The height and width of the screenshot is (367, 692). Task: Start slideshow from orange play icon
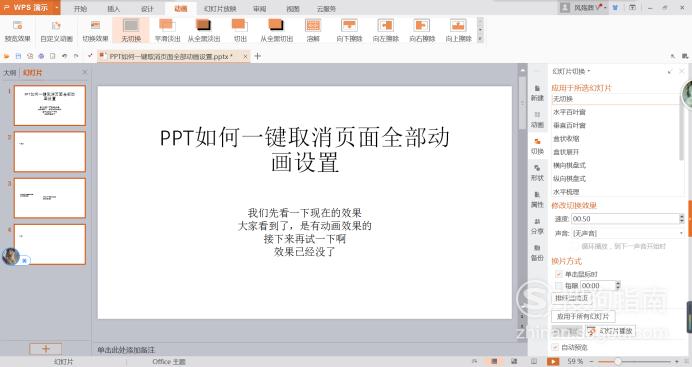(553, 361)
